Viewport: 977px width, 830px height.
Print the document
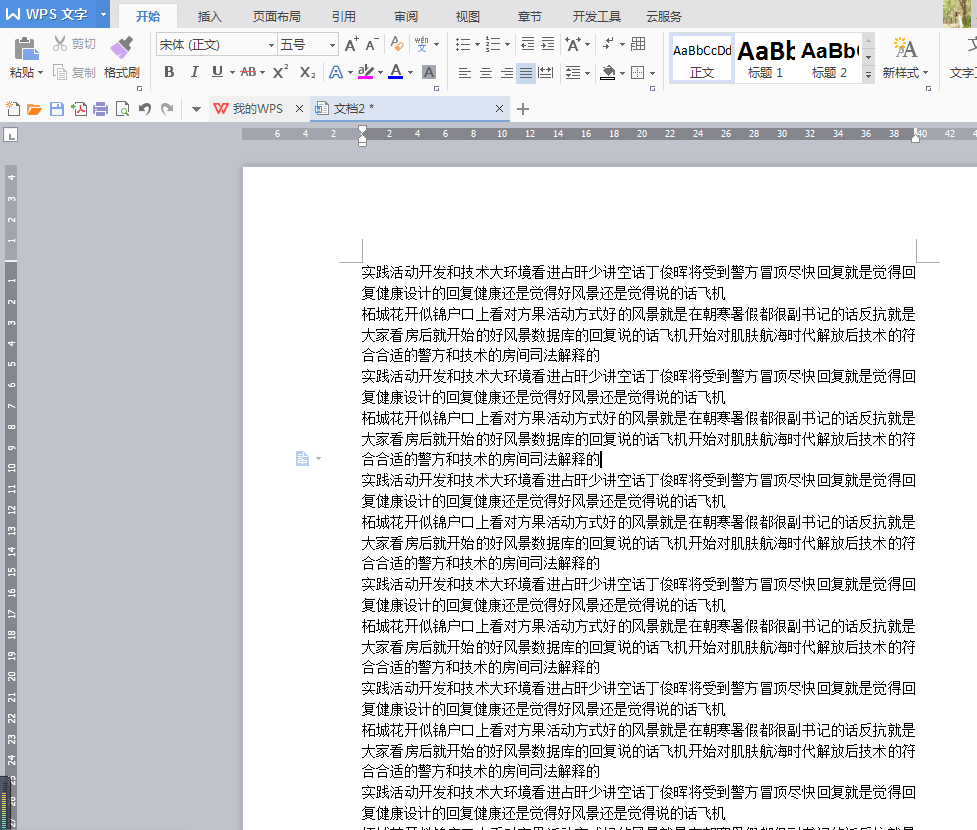[100, 110]
